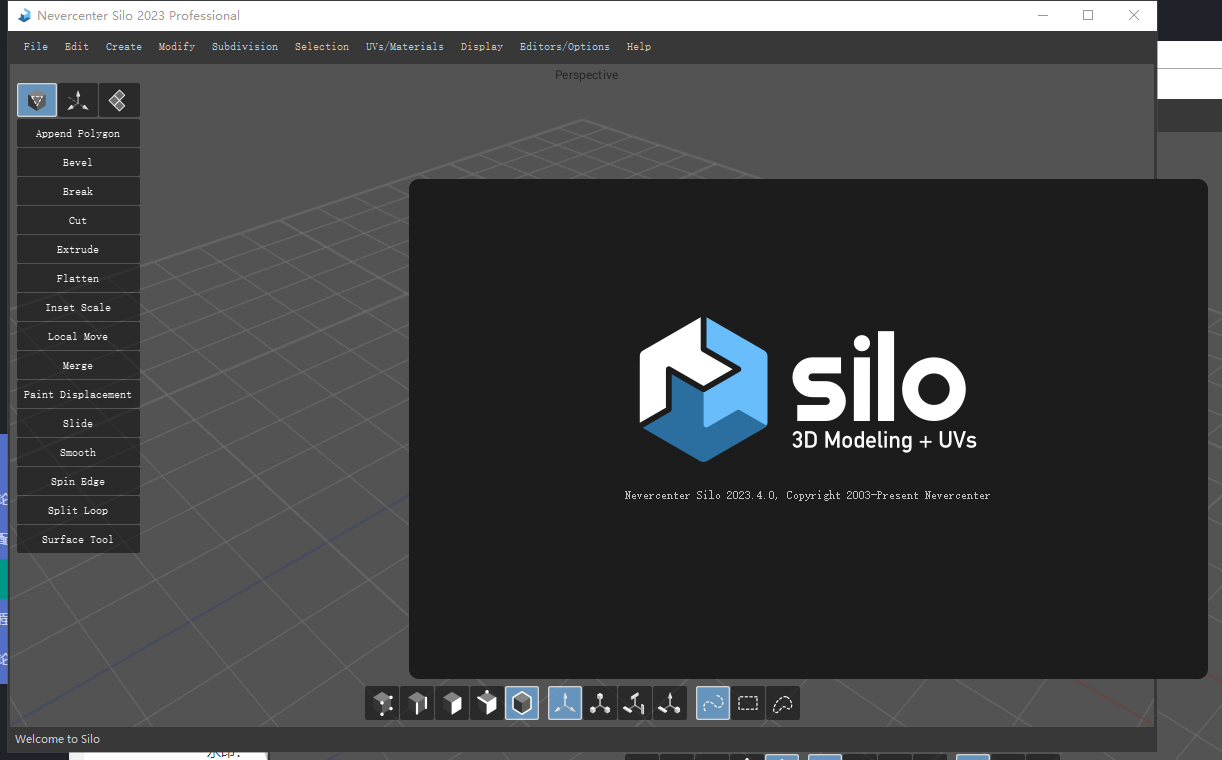Click the Merge button
1222x760 pixels.
coord(78,366)
